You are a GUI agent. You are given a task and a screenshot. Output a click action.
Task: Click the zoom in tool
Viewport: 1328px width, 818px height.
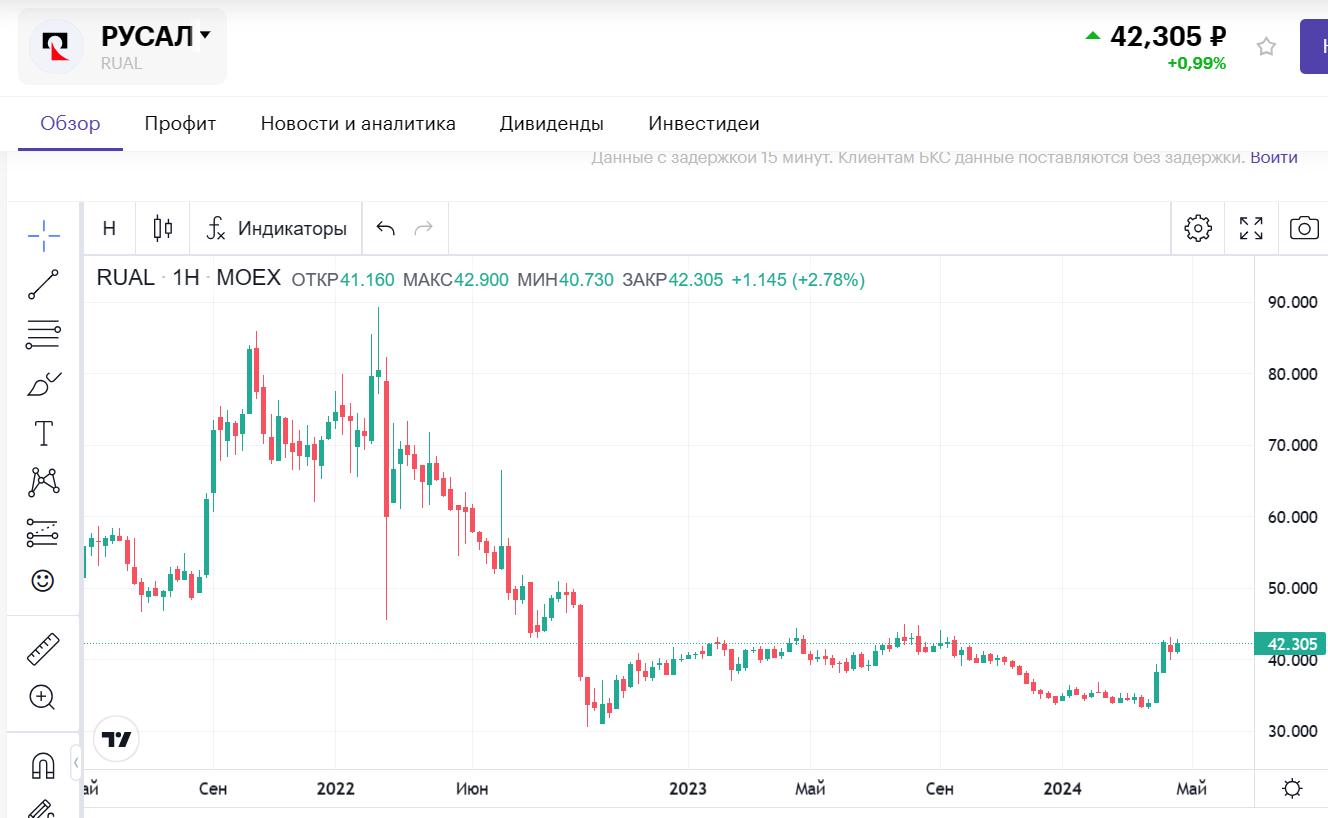pyautogui.click(x=43, y=698)
